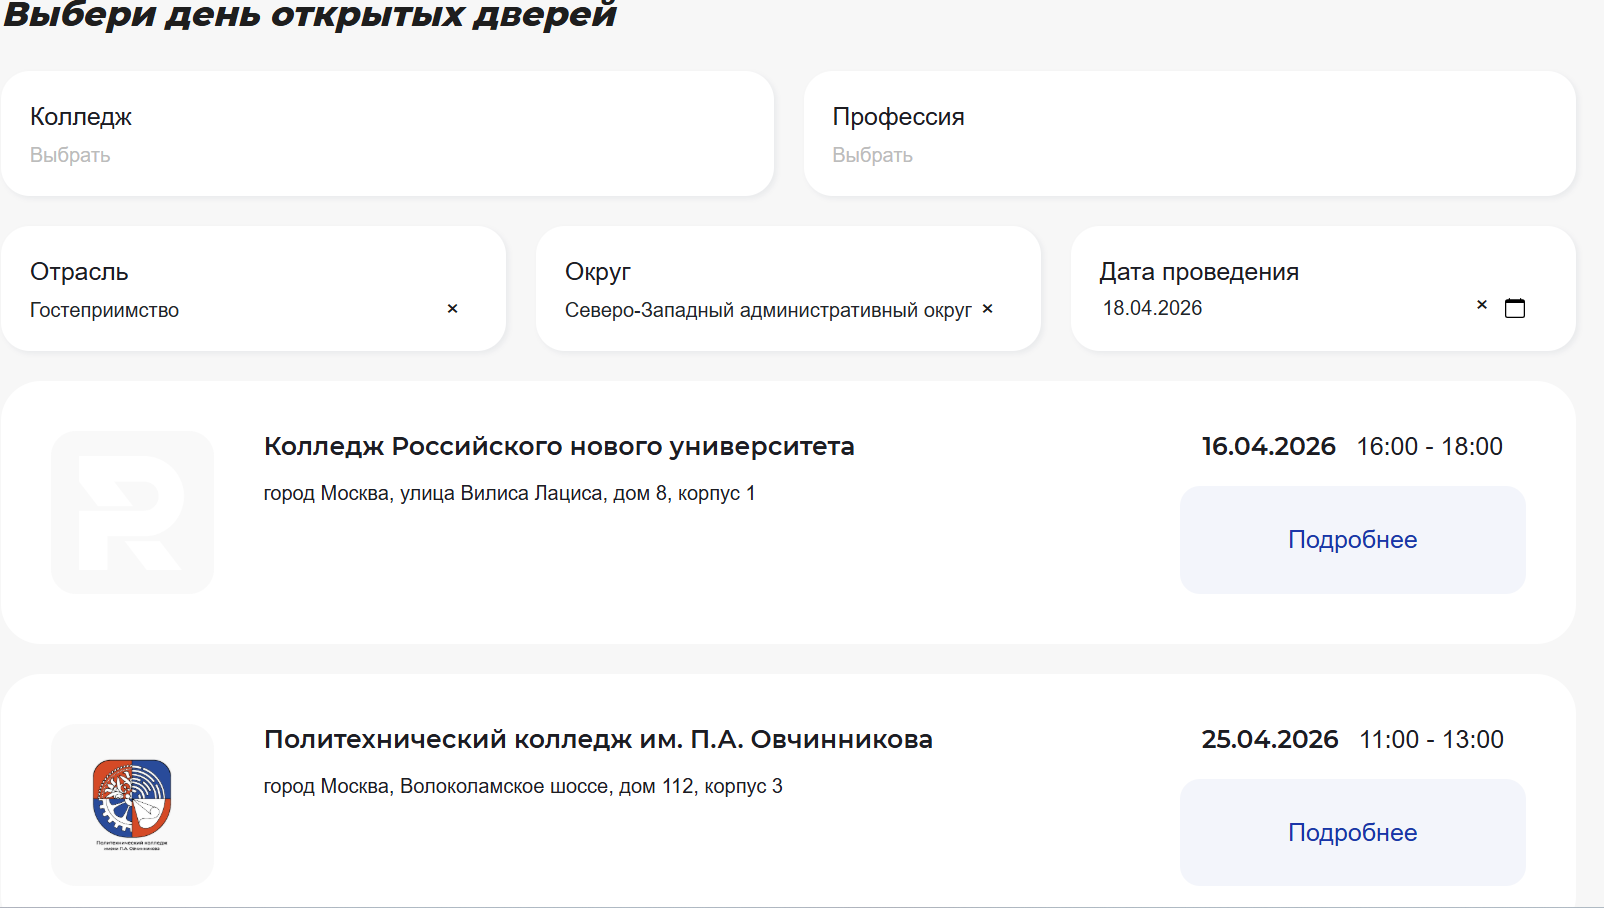The height and width of the screenshot is (908, 1604).
Task: Clear the Гостеприимство filter with its × icon
Action: tap(452, 309)
